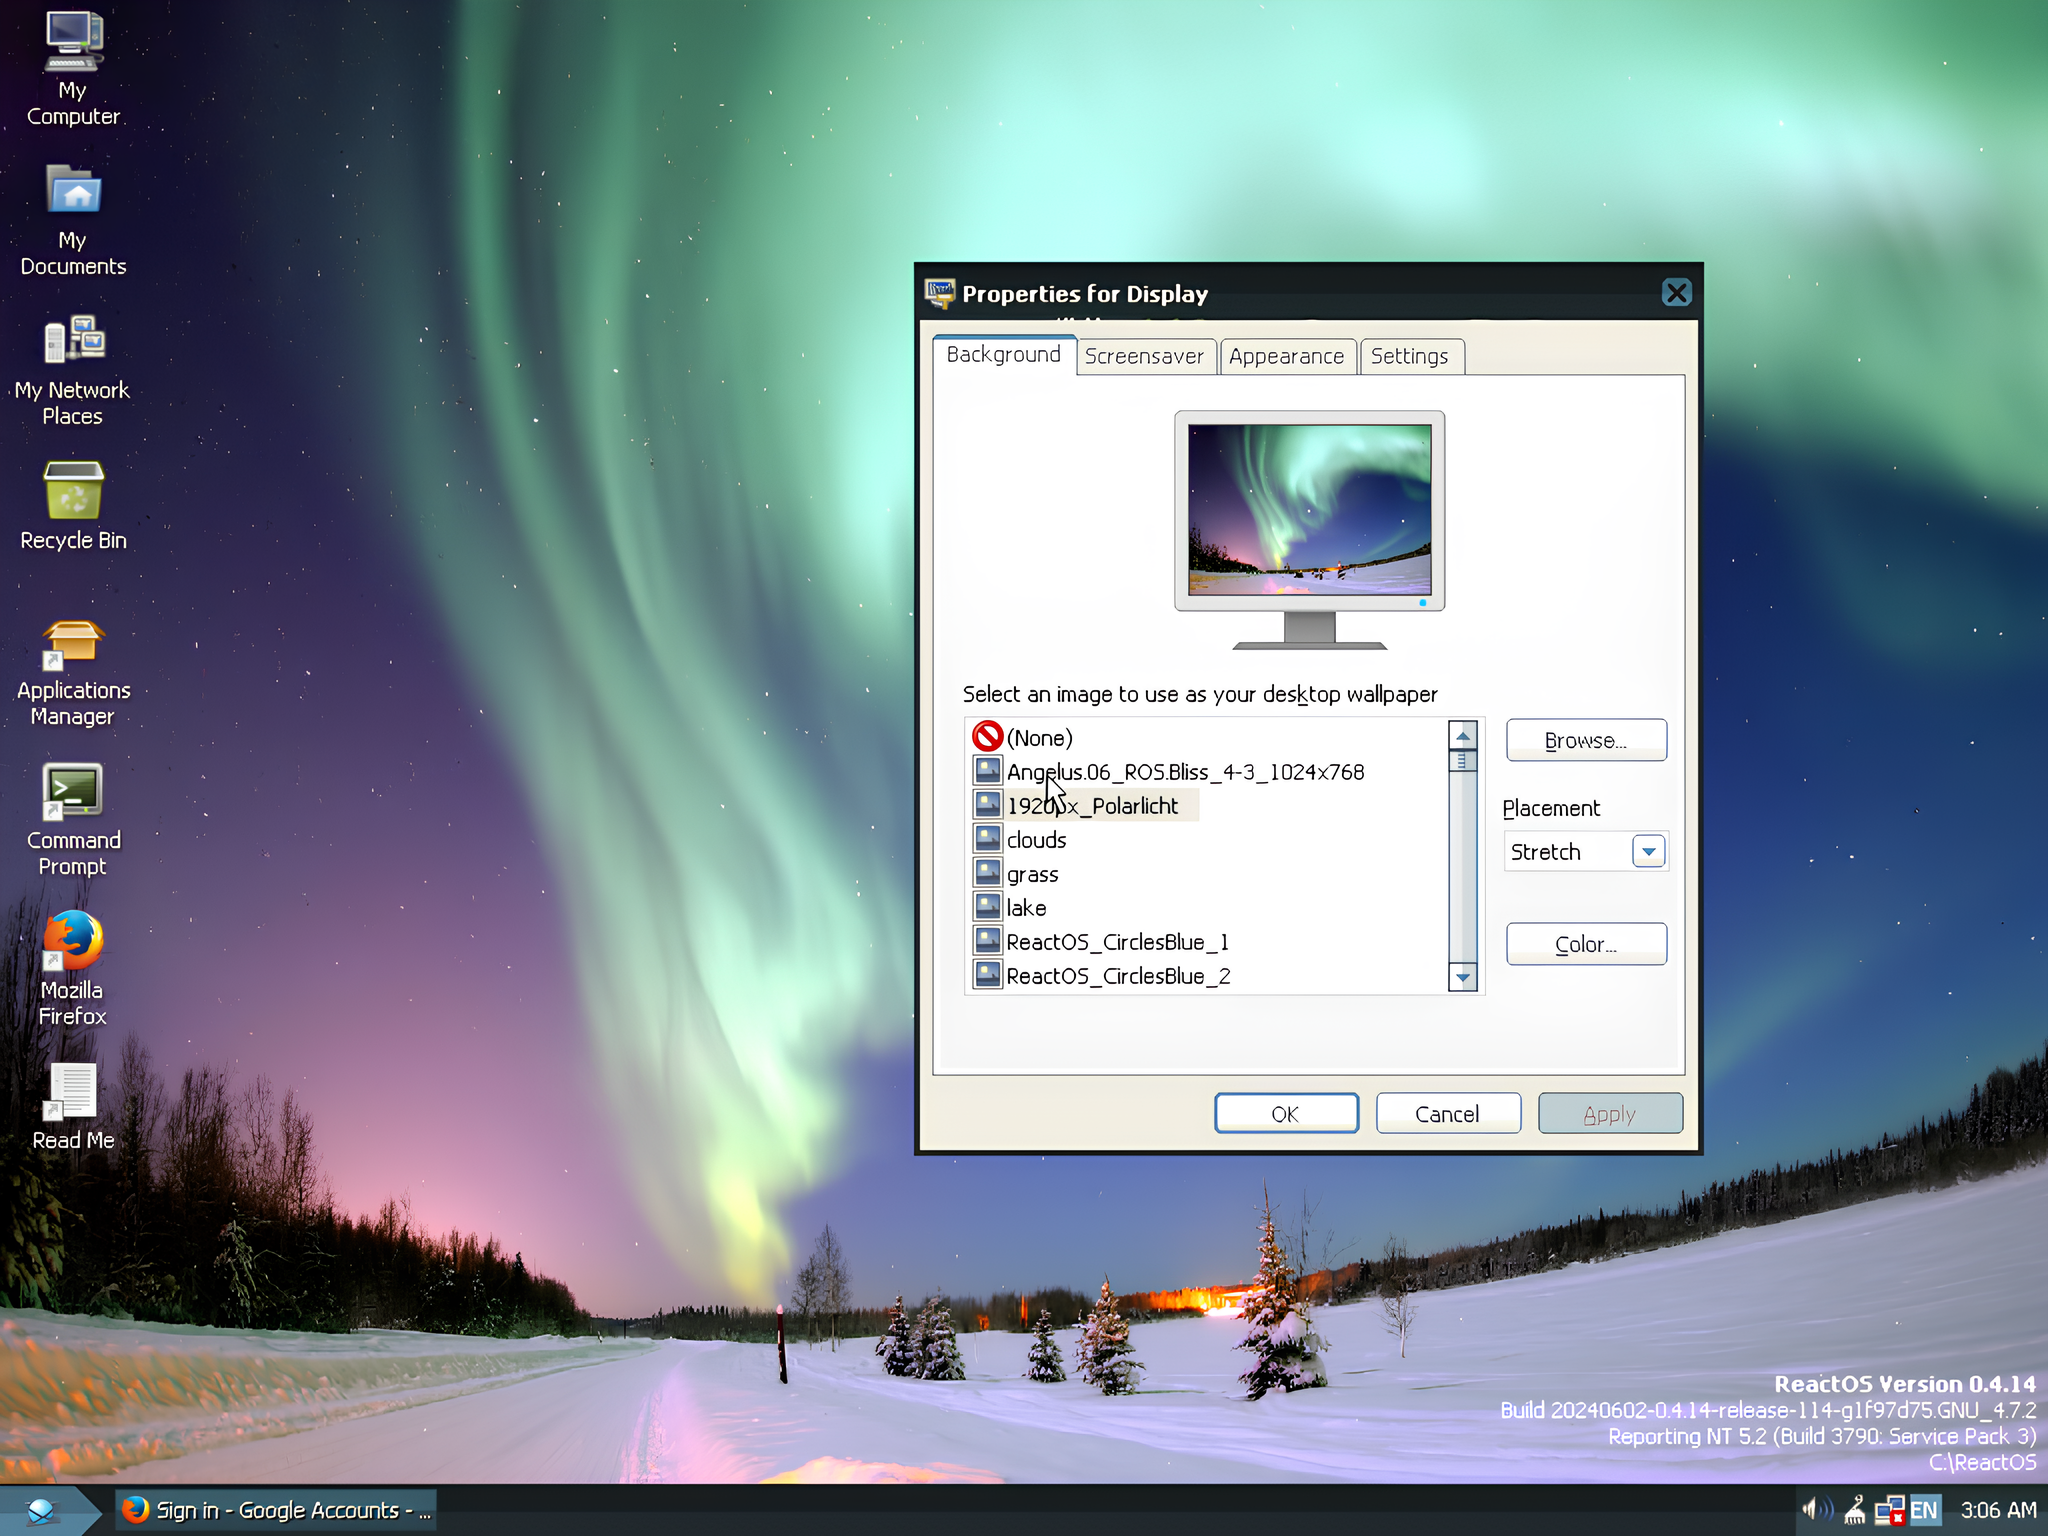Click the safely remove hardware tray icon

[1855, 1510]
